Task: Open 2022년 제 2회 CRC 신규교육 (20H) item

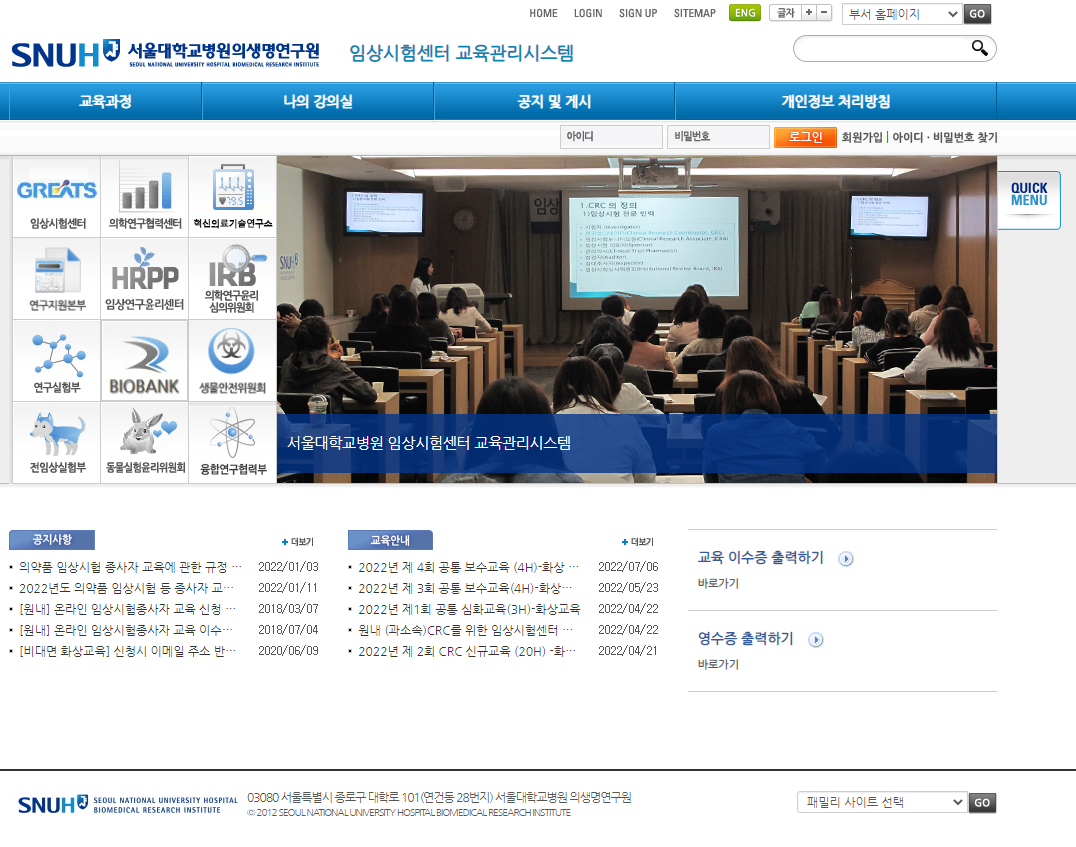Action: pyautogui.click(x=467, y=651)
